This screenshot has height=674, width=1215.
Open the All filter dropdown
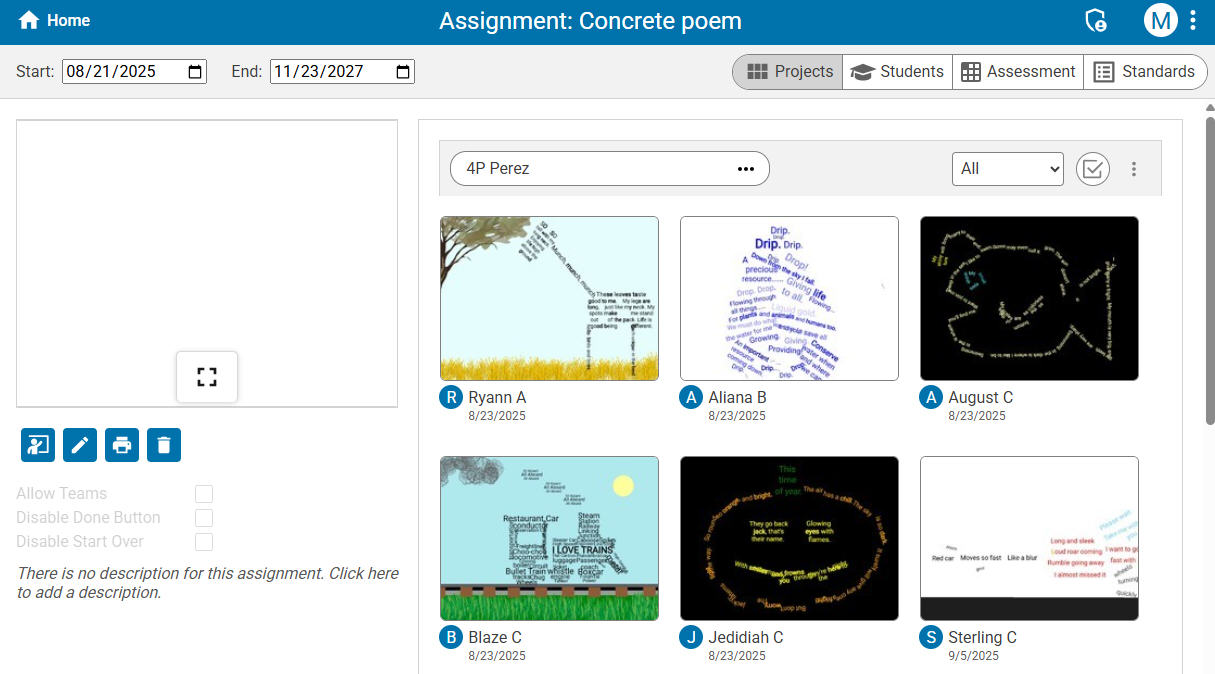tap(1007, 169)
